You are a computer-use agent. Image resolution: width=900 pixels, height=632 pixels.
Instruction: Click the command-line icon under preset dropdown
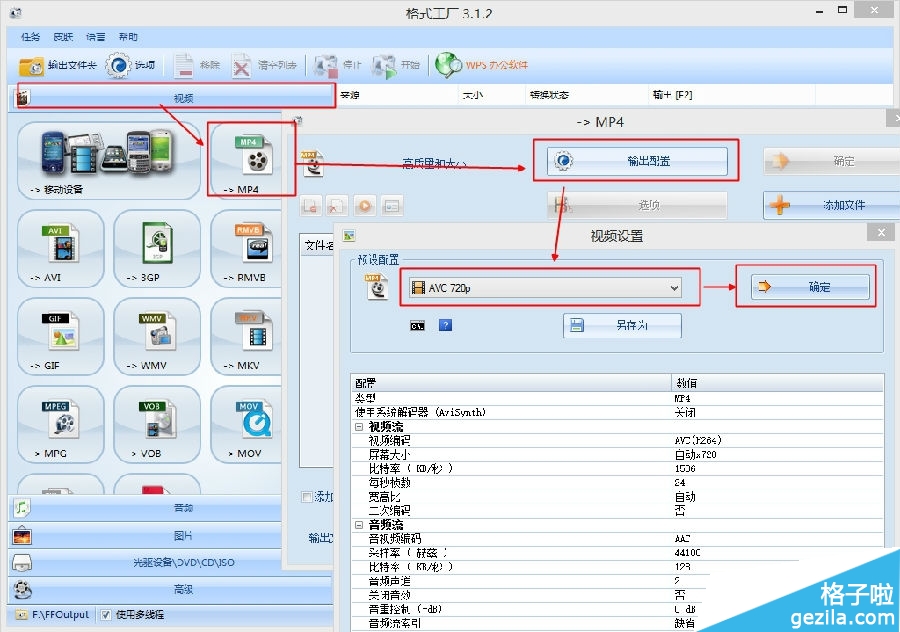[417, 326]
